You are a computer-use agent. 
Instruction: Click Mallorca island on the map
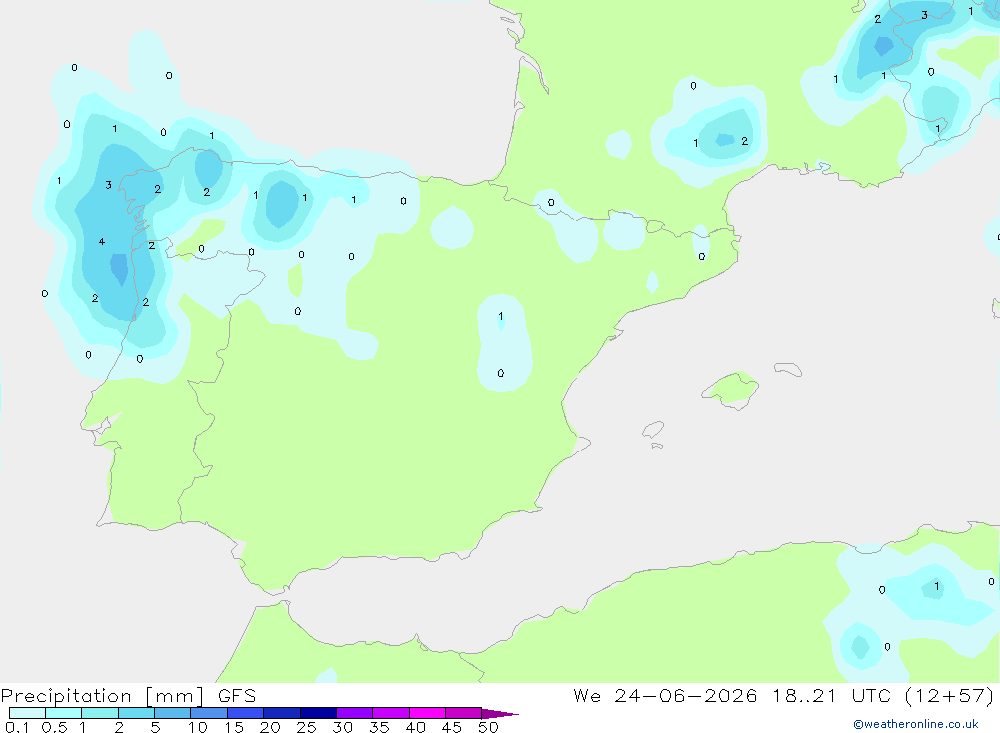click(731, 389)
